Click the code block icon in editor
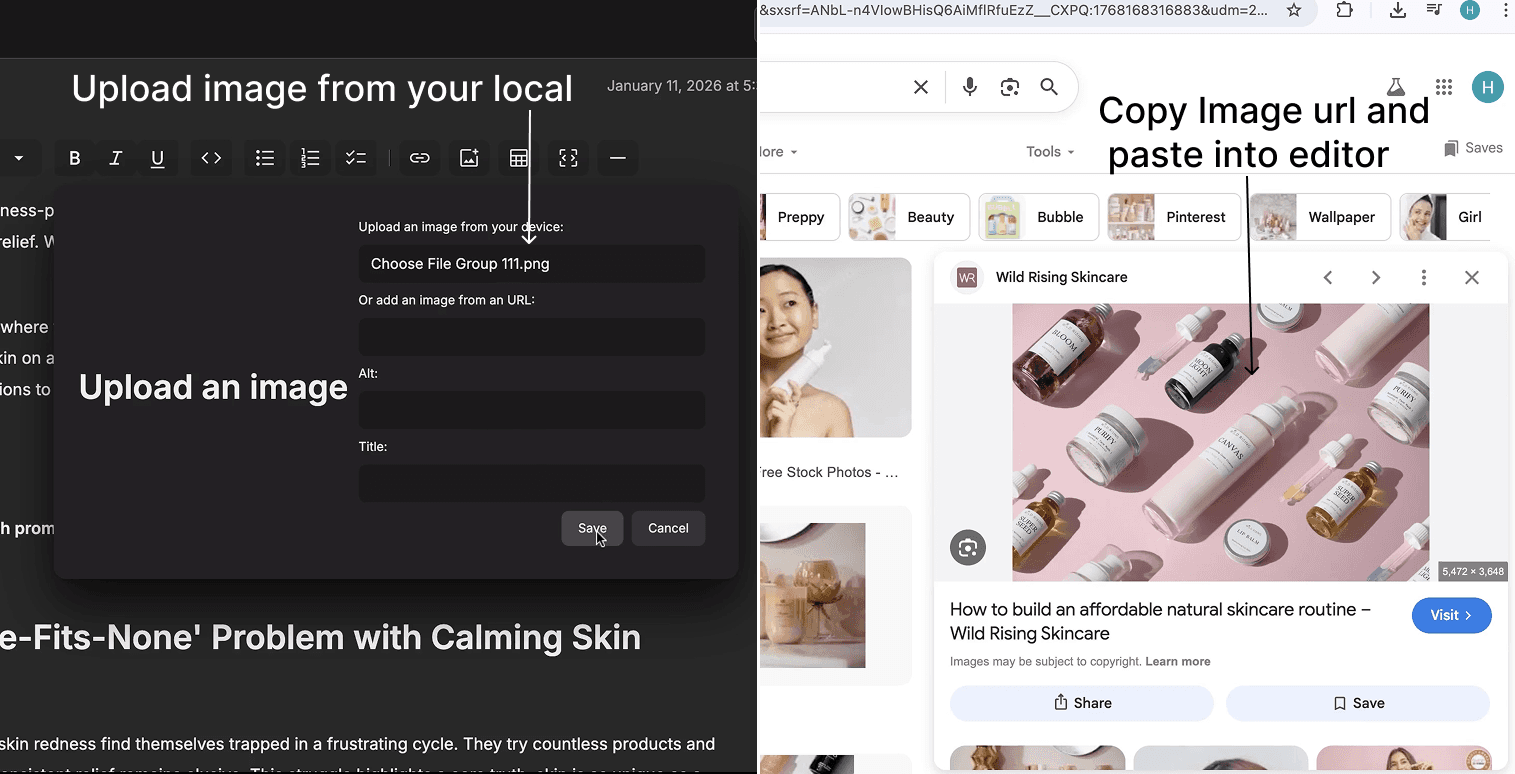Viewport: 1515px width, 774px height. click(x=210, y=157)
